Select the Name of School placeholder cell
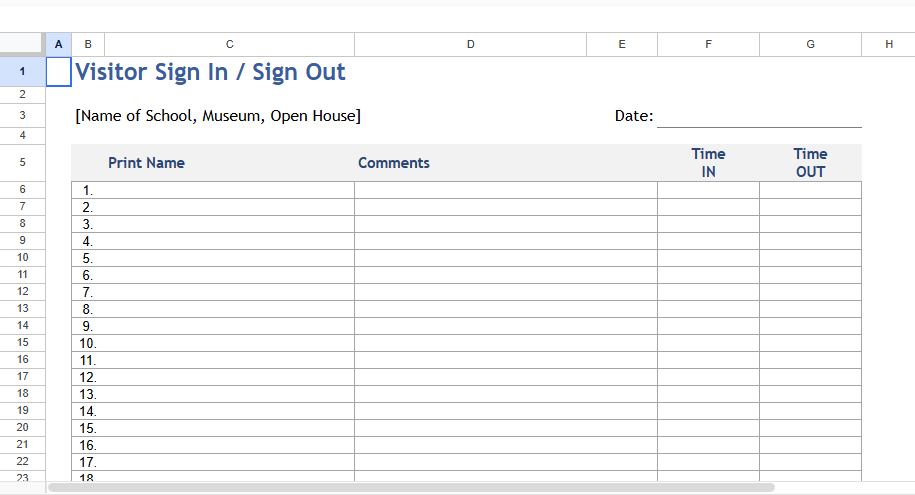 point(218,116)
